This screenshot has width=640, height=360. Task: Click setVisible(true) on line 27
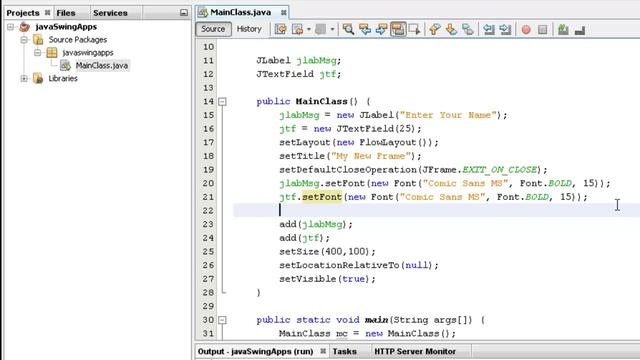coord(324,279)
